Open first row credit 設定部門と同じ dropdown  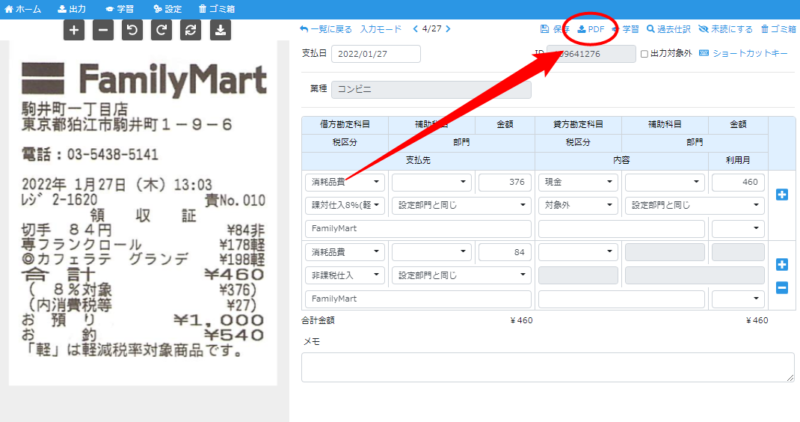[695, 205]
